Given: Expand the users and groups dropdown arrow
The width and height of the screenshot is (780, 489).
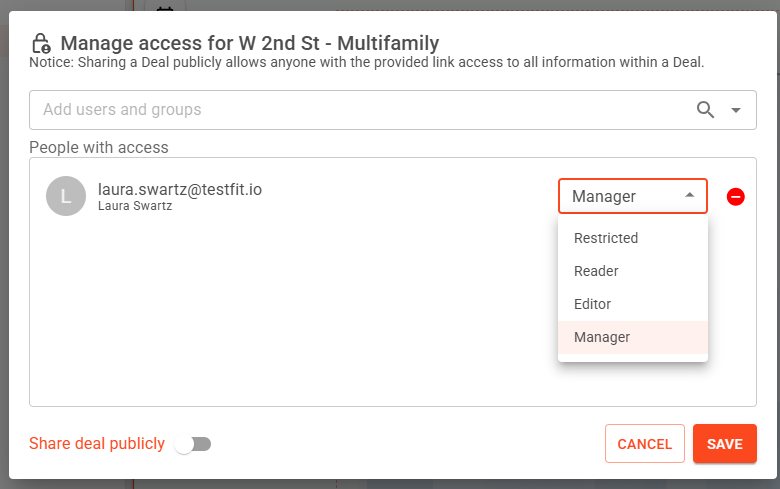Looking at the screenshot, I should [x=737, y=110].
